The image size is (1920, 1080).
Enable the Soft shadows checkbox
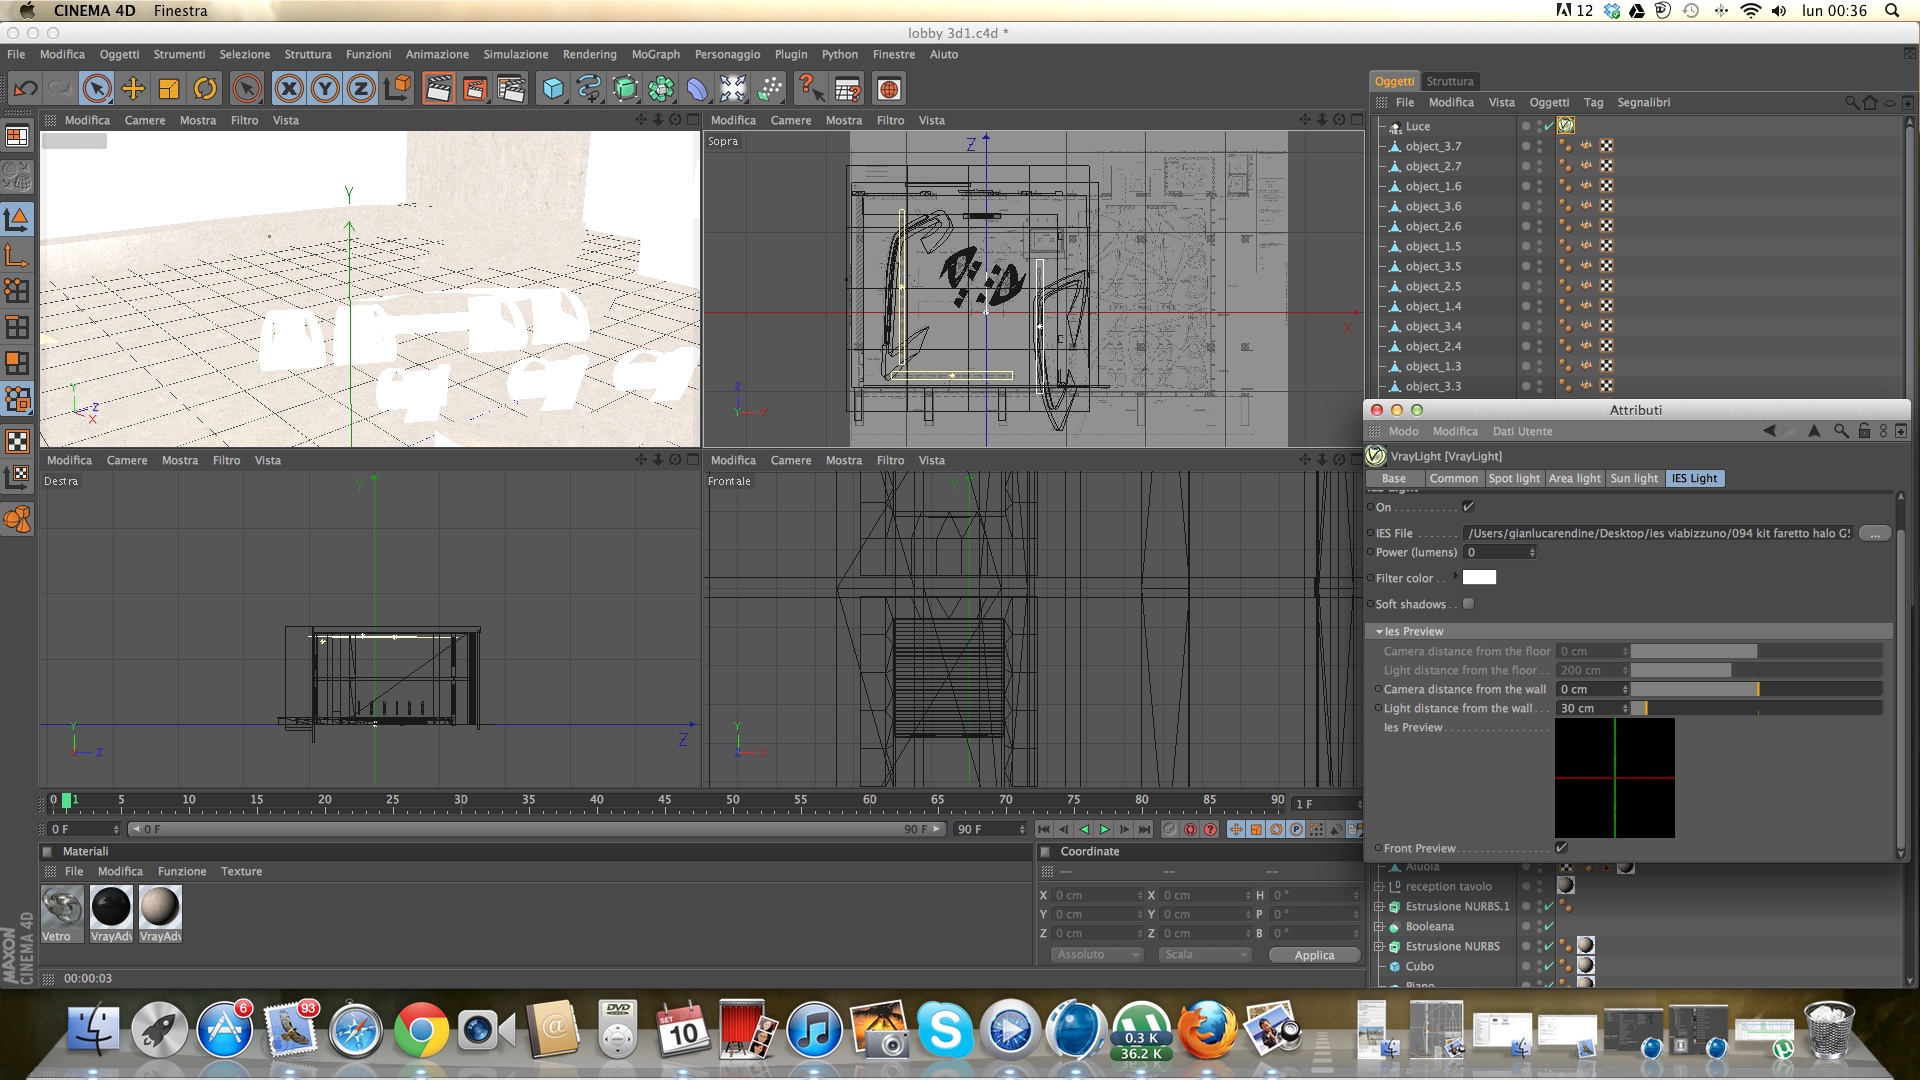(x=1468, y=604)
